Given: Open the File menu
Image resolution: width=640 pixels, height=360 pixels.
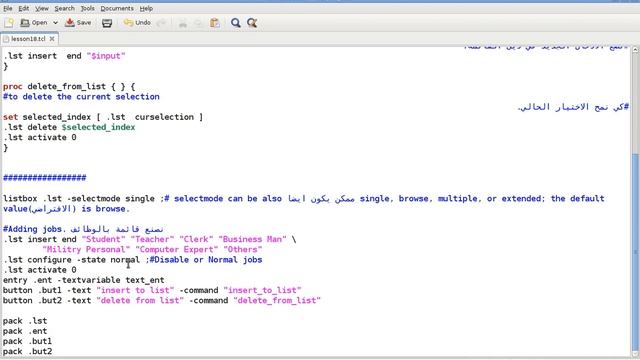Looking at the screenshot, I should [x=8, y=8].
